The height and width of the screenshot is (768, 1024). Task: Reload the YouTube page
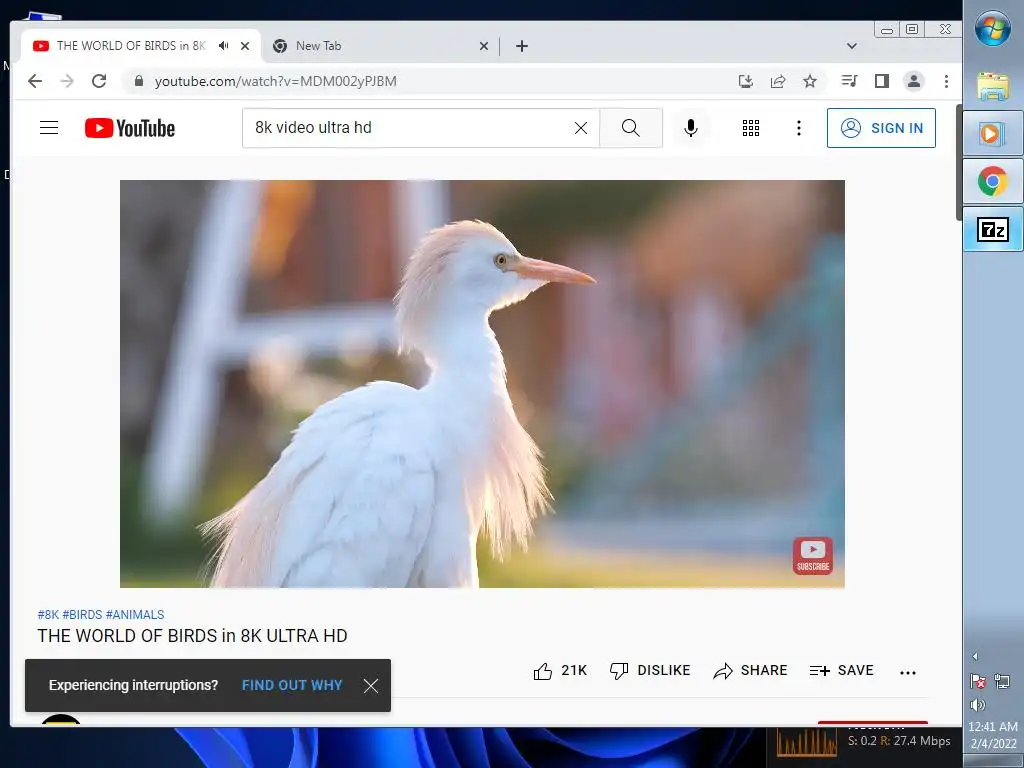click(x=99, y=81)
